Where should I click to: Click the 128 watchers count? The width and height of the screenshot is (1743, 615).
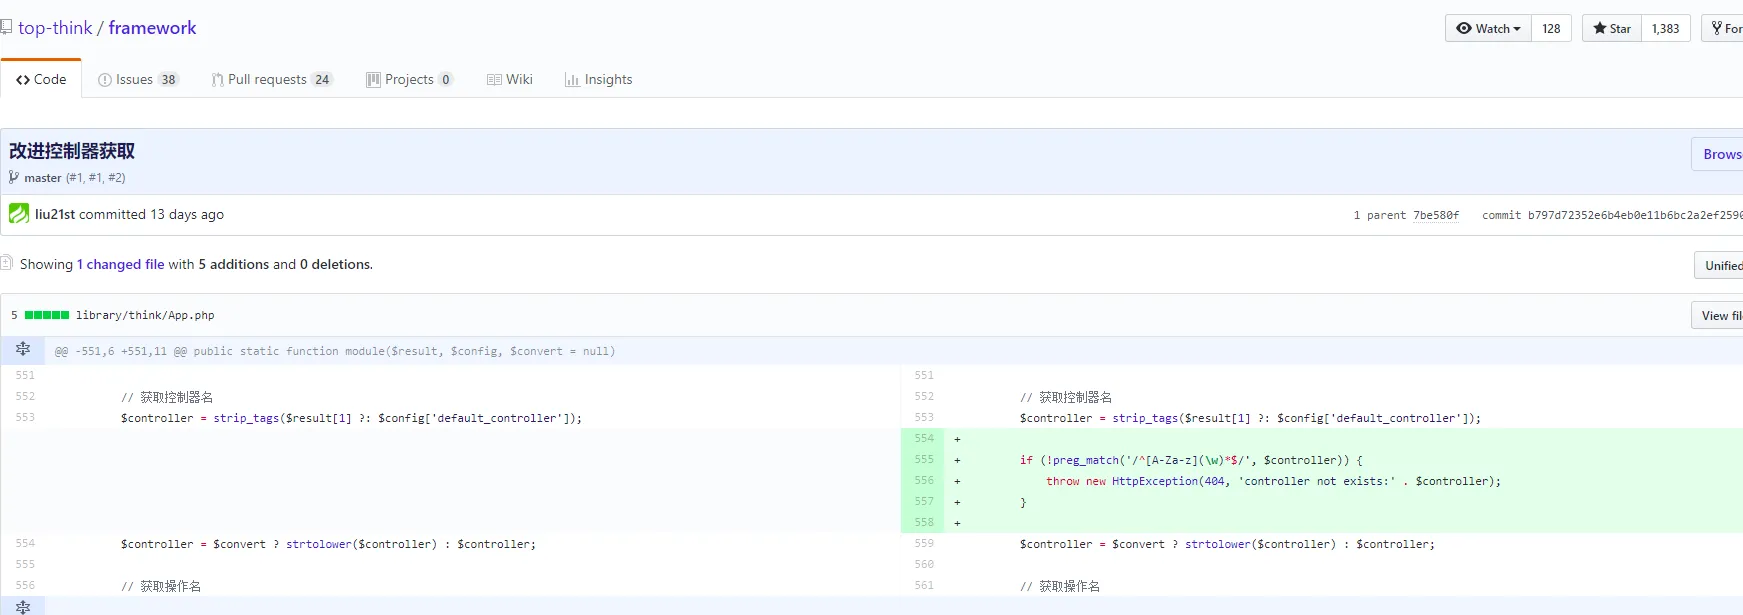1551,28
